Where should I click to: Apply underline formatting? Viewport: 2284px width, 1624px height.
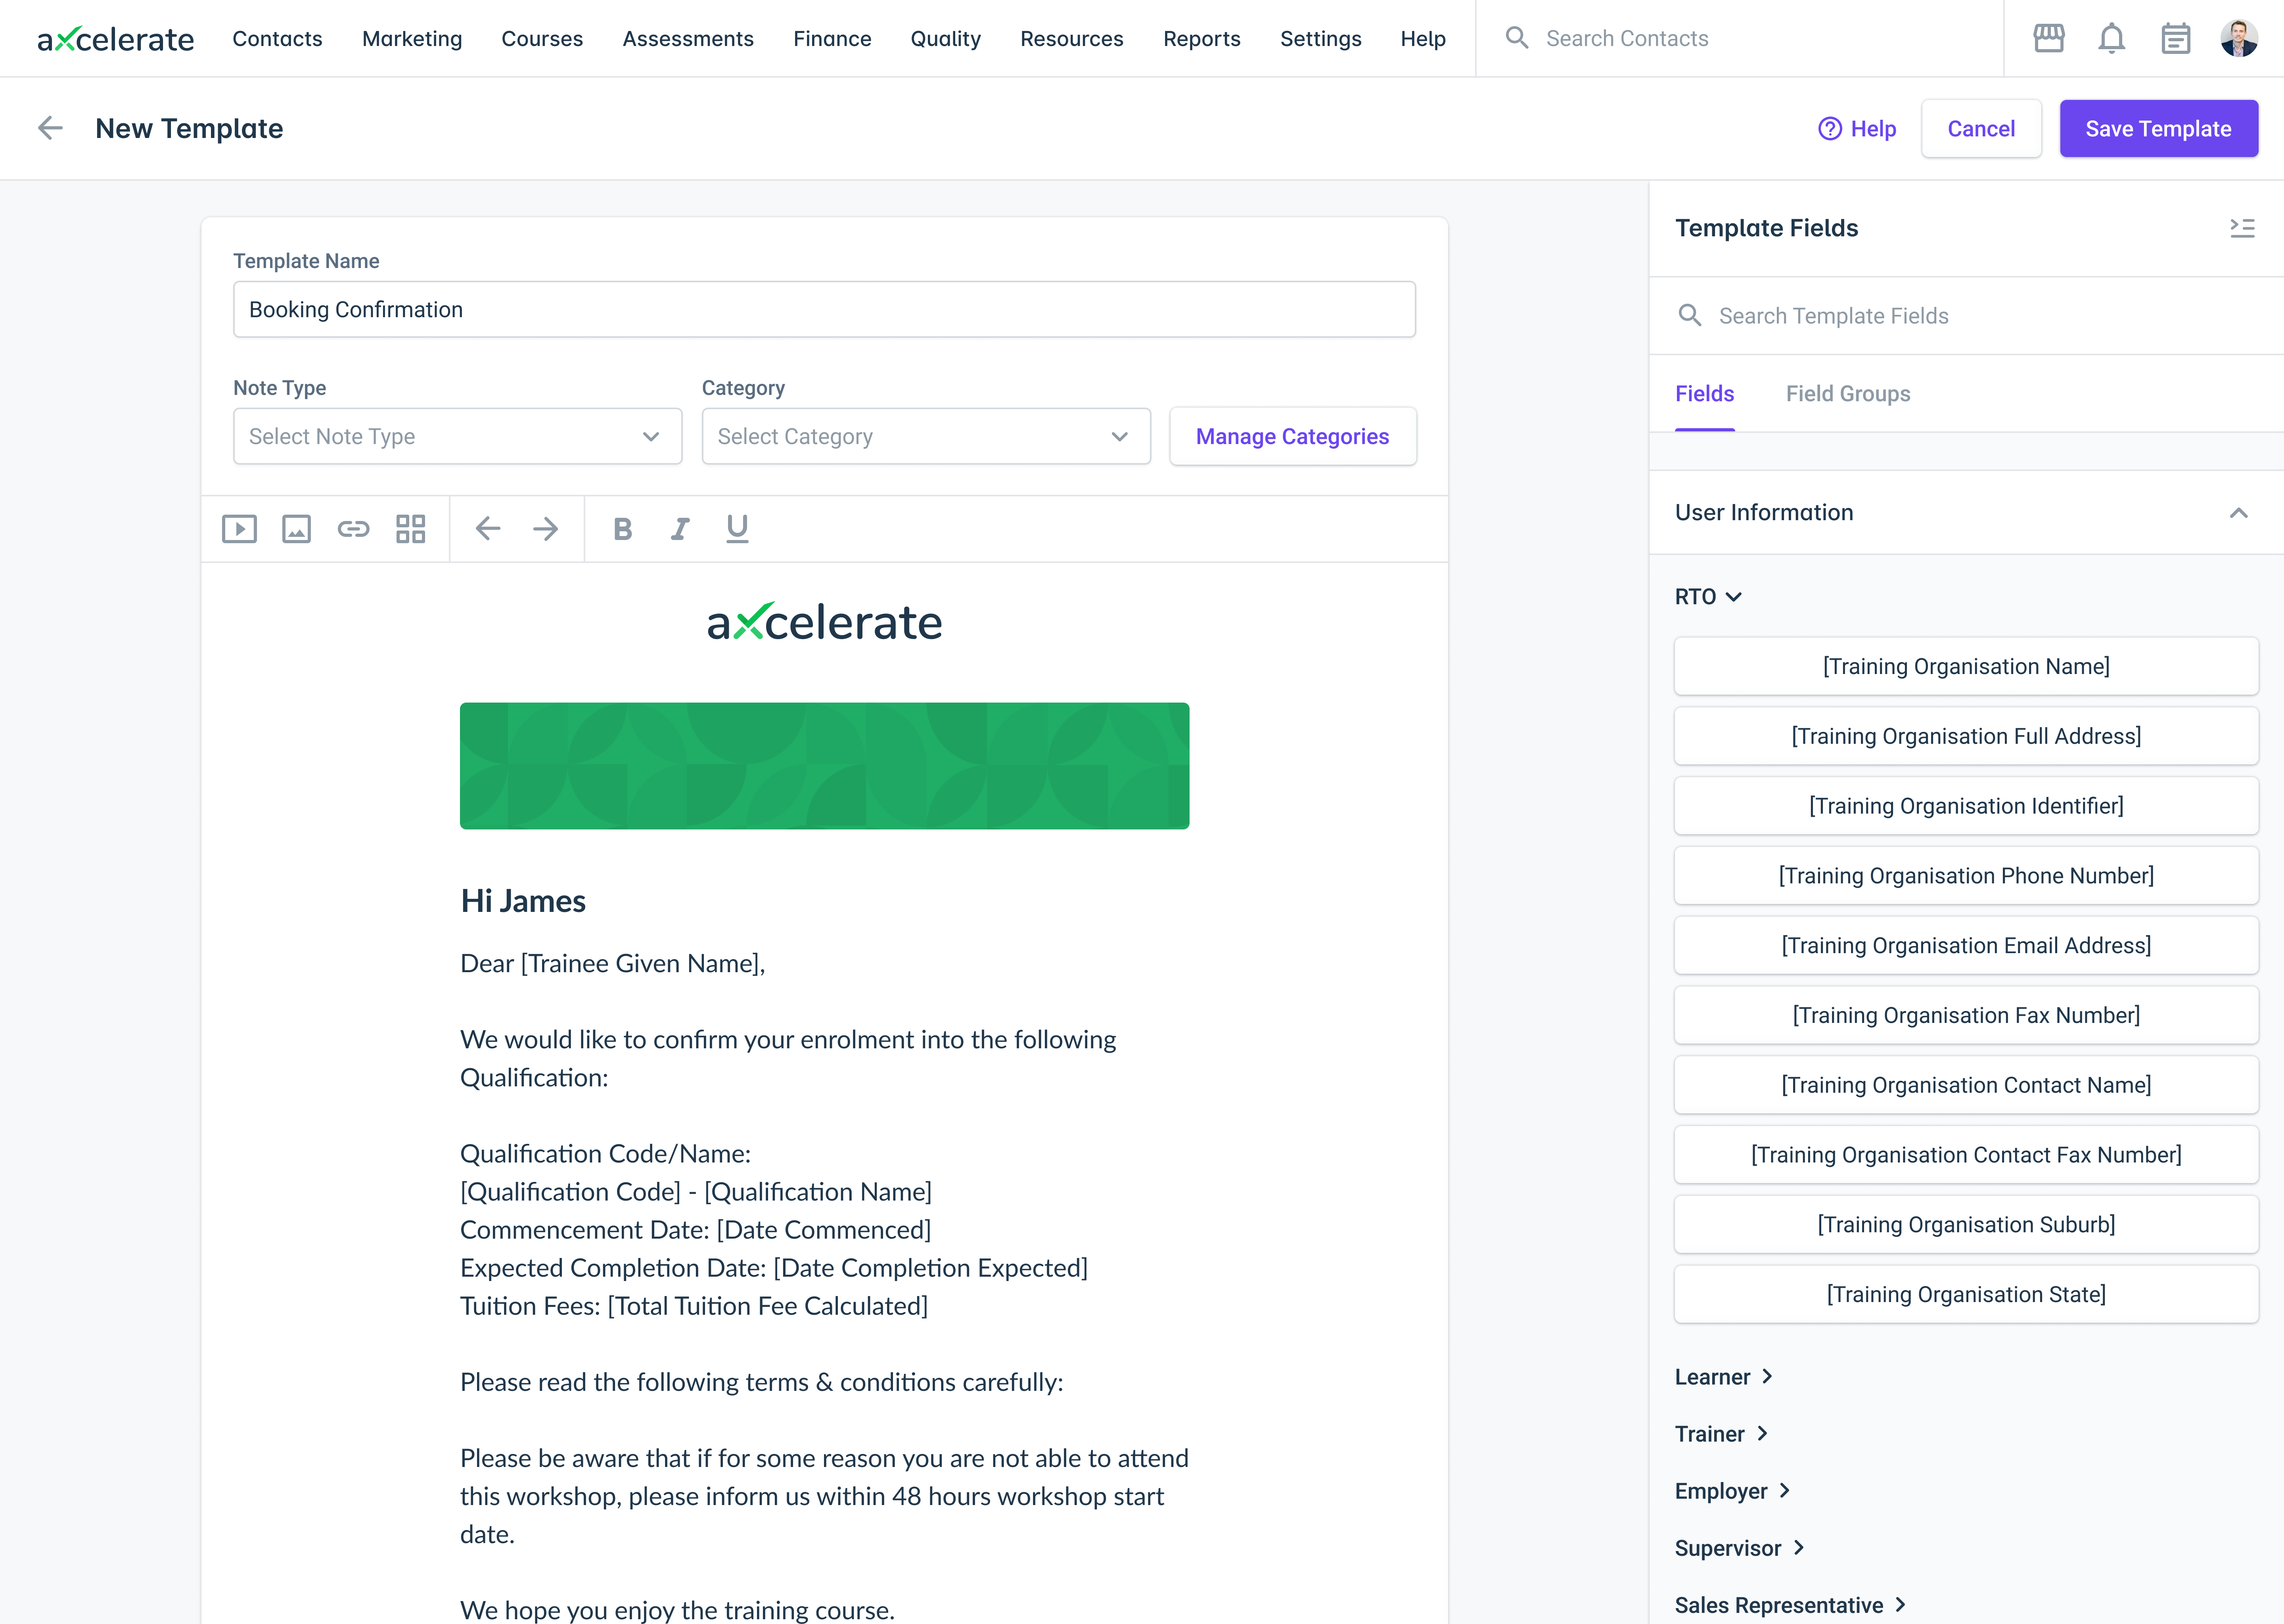[737, 528]
